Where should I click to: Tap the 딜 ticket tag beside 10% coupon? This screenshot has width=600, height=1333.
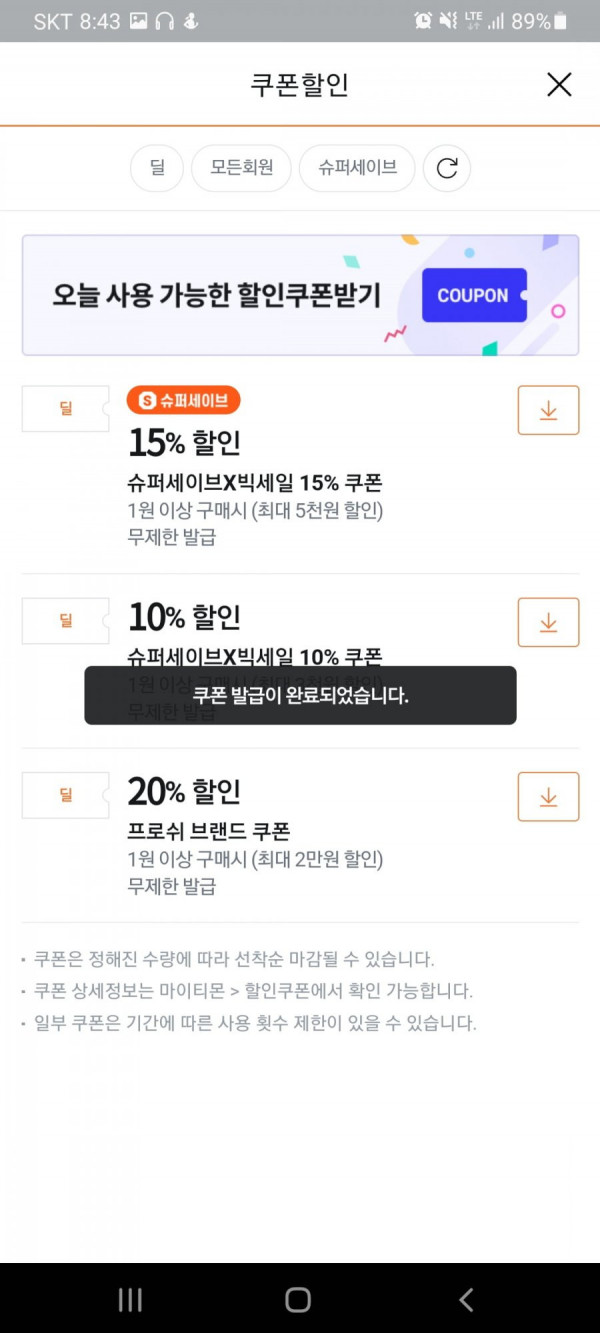coord(66,621)
